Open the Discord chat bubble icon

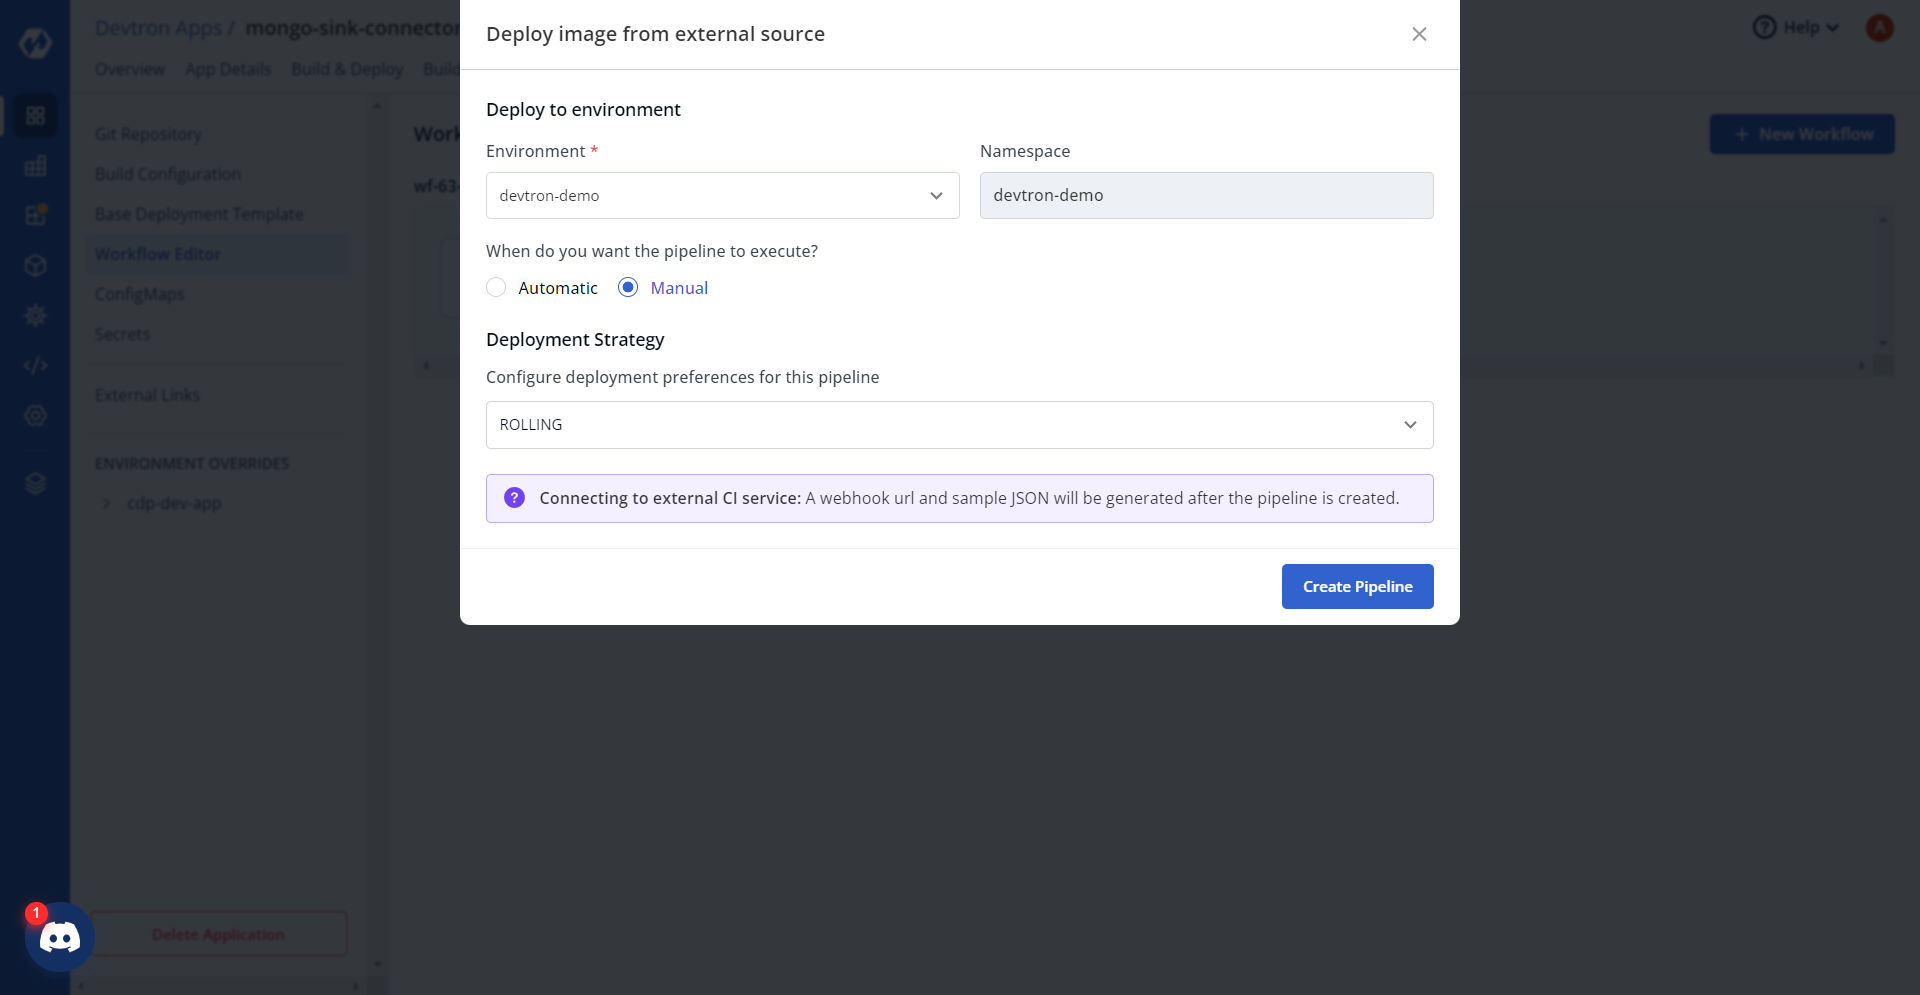click(x=60, y=937)
